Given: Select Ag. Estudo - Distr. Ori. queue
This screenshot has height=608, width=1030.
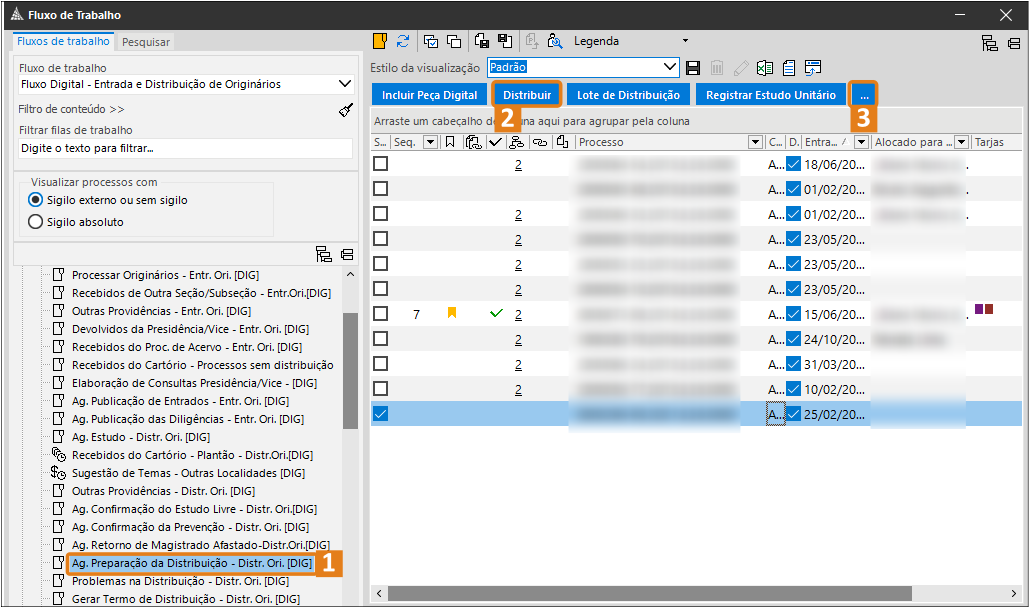Looking at the screenshot, I should [140, 437].
